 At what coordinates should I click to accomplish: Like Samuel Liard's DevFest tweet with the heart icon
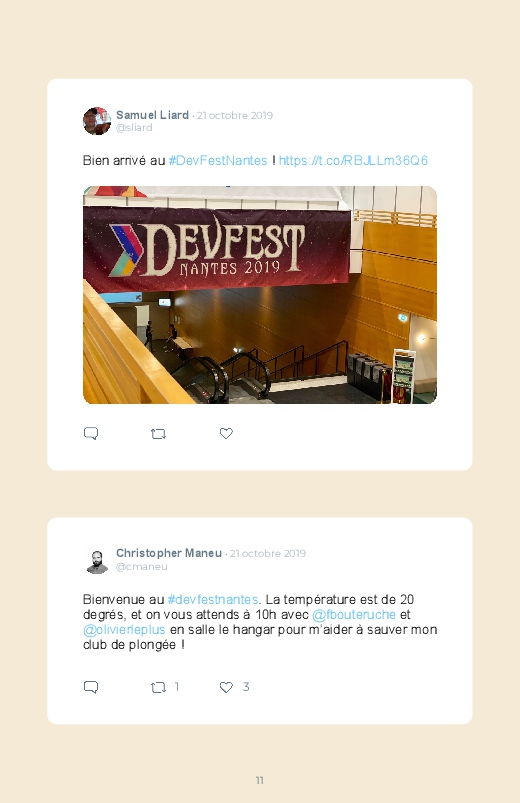pyautogui.click(x=226, y=433)
